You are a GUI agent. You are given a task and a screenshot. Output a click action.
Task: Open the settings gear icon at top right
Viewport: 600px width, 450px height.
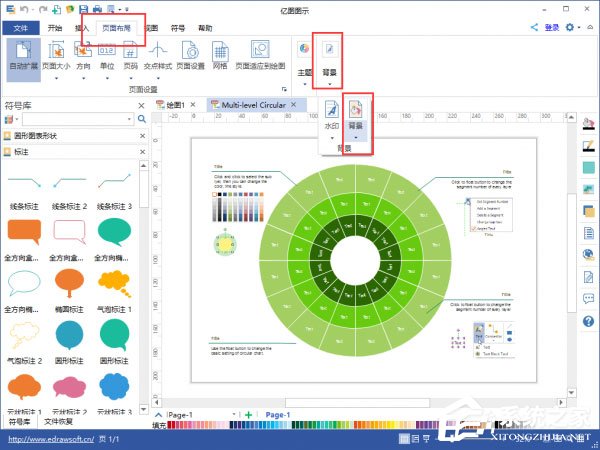pos(570,27)
